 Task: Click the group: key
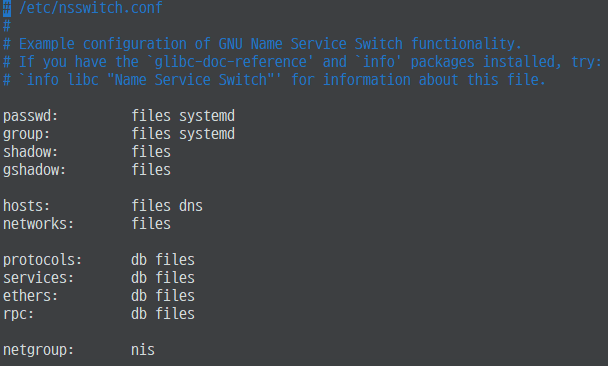[26, 134]
